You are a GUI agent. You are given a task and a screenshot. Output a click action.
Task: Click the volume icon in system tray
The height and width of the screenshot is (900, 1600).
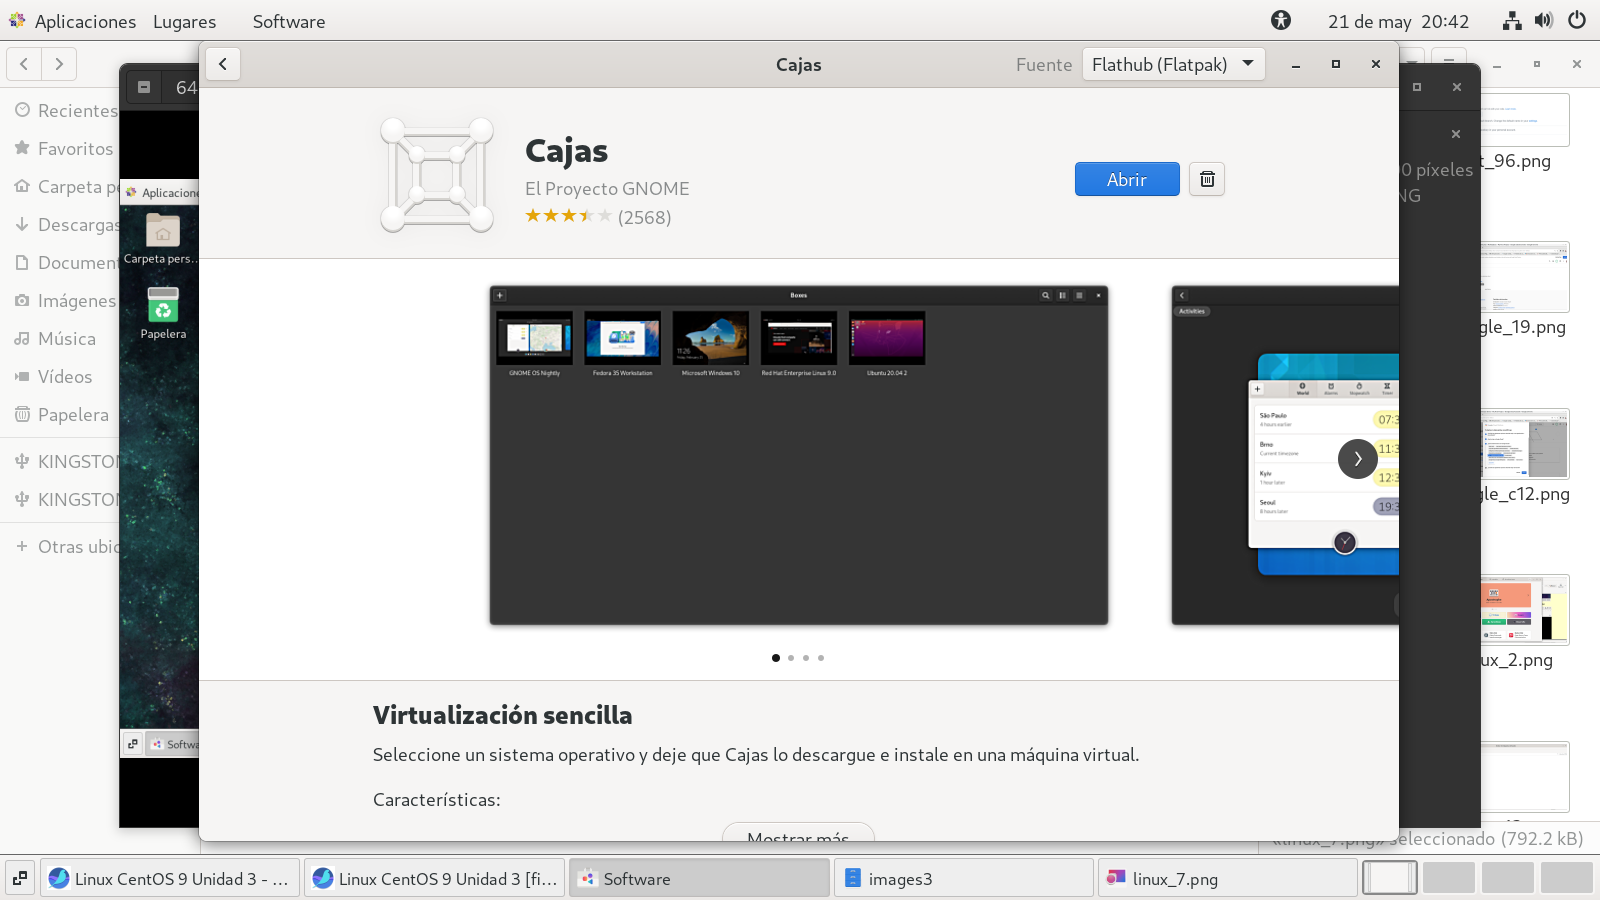(x=1544, y=21)
